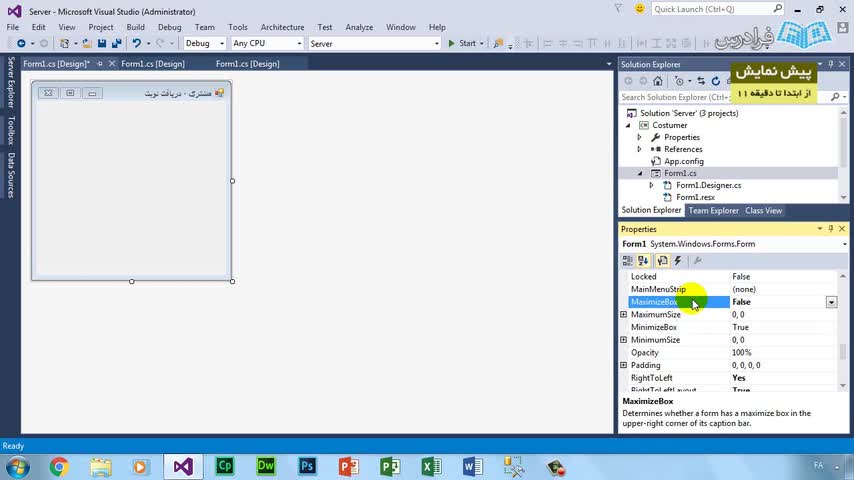The height and width of the screenshot is (480, 854).
Task: Switch to the Class View tab
Action: (x=764, y=210)
